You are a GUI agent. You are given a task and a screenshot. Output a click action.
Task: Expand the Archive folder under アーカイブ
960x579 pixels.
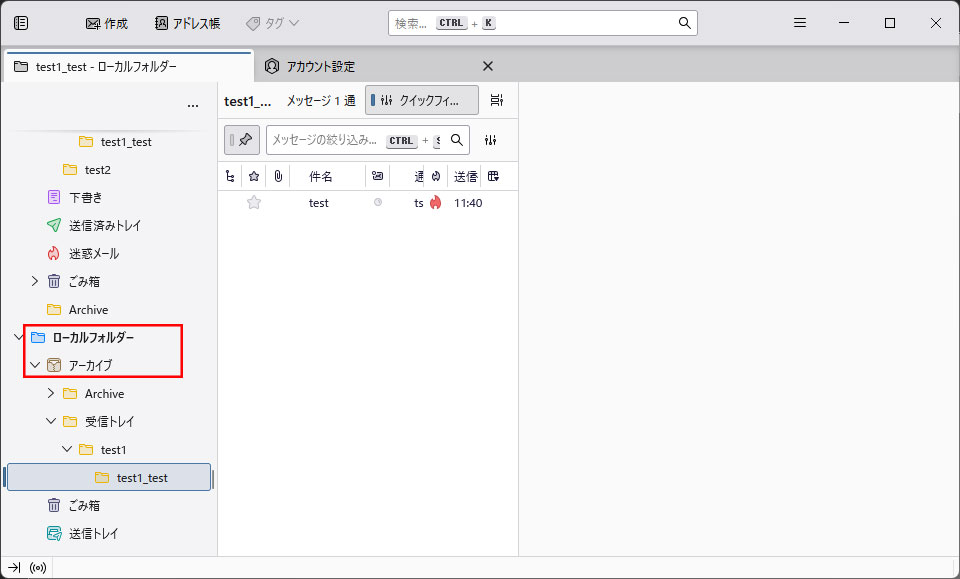(x=51, y=394)
